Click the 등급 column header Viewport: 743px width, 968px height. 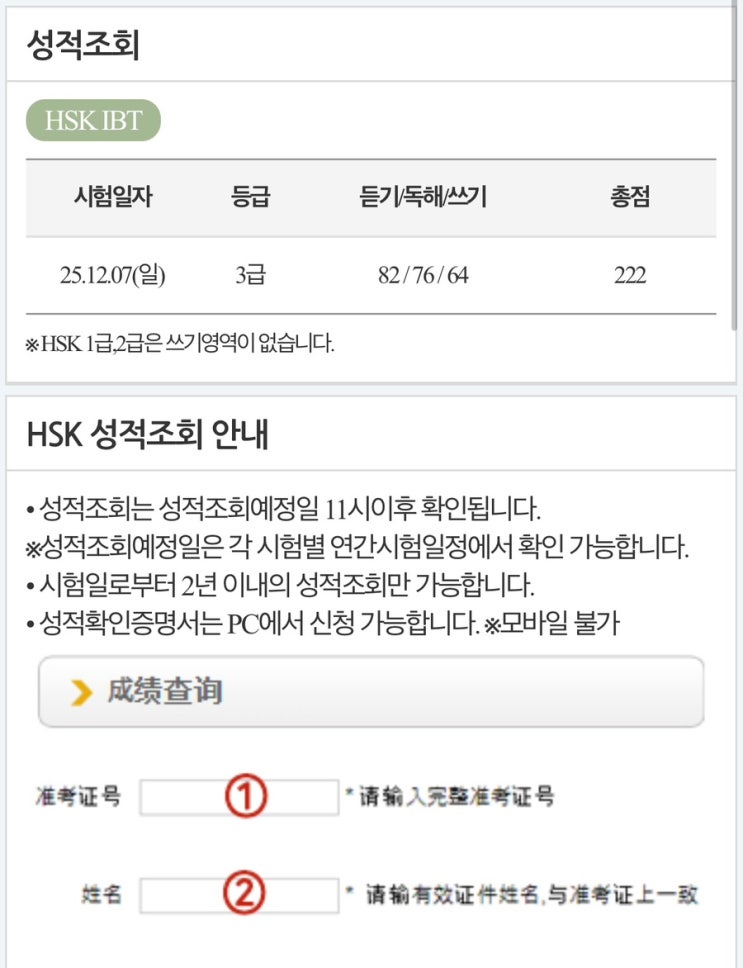pos(249,198)
